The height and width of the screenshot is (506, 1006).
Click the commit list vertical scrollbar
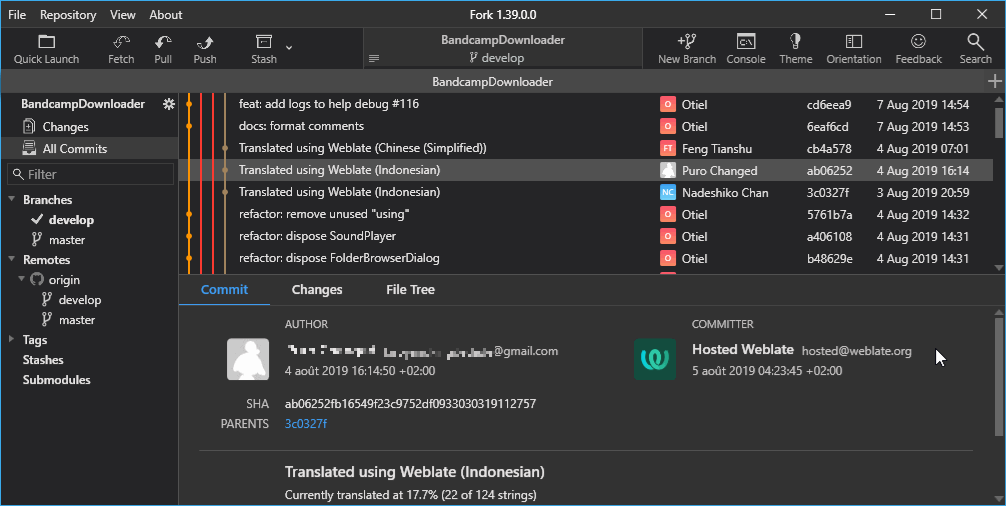click(x=998, y=121)
